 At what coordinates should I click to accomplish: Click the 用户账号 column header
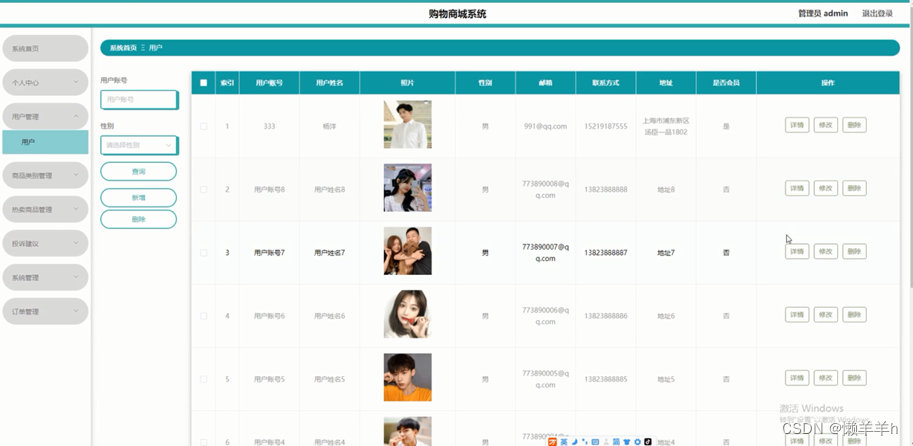tap(269, 83)
